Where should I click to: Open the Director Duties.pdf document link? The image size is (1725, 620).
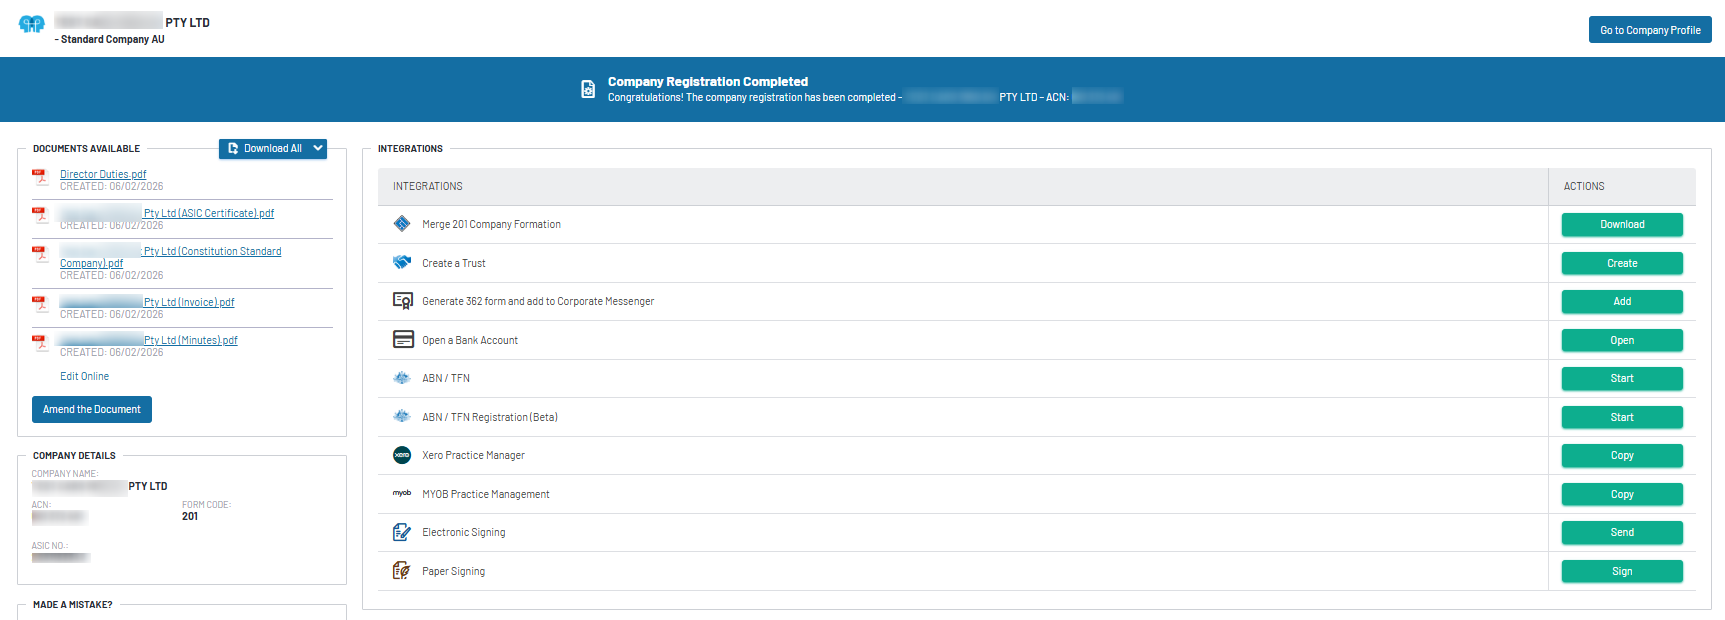coord(103,174)
